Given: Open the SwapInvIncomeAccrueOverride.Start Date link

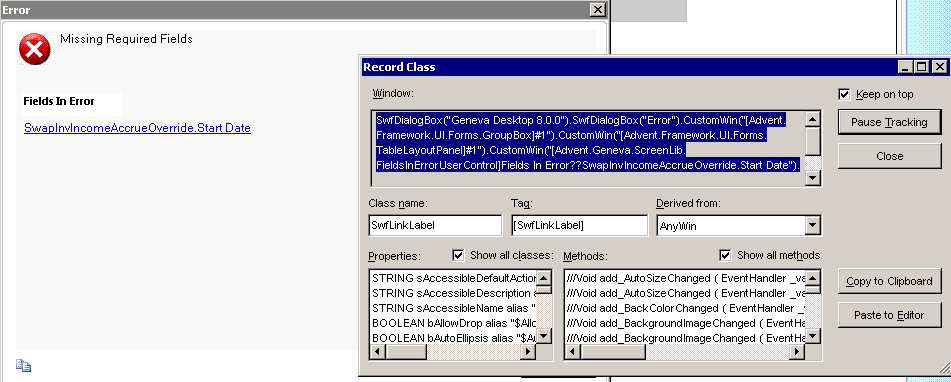Looking at the screenshot, I should pyautogui.click(x=137, y=128).
